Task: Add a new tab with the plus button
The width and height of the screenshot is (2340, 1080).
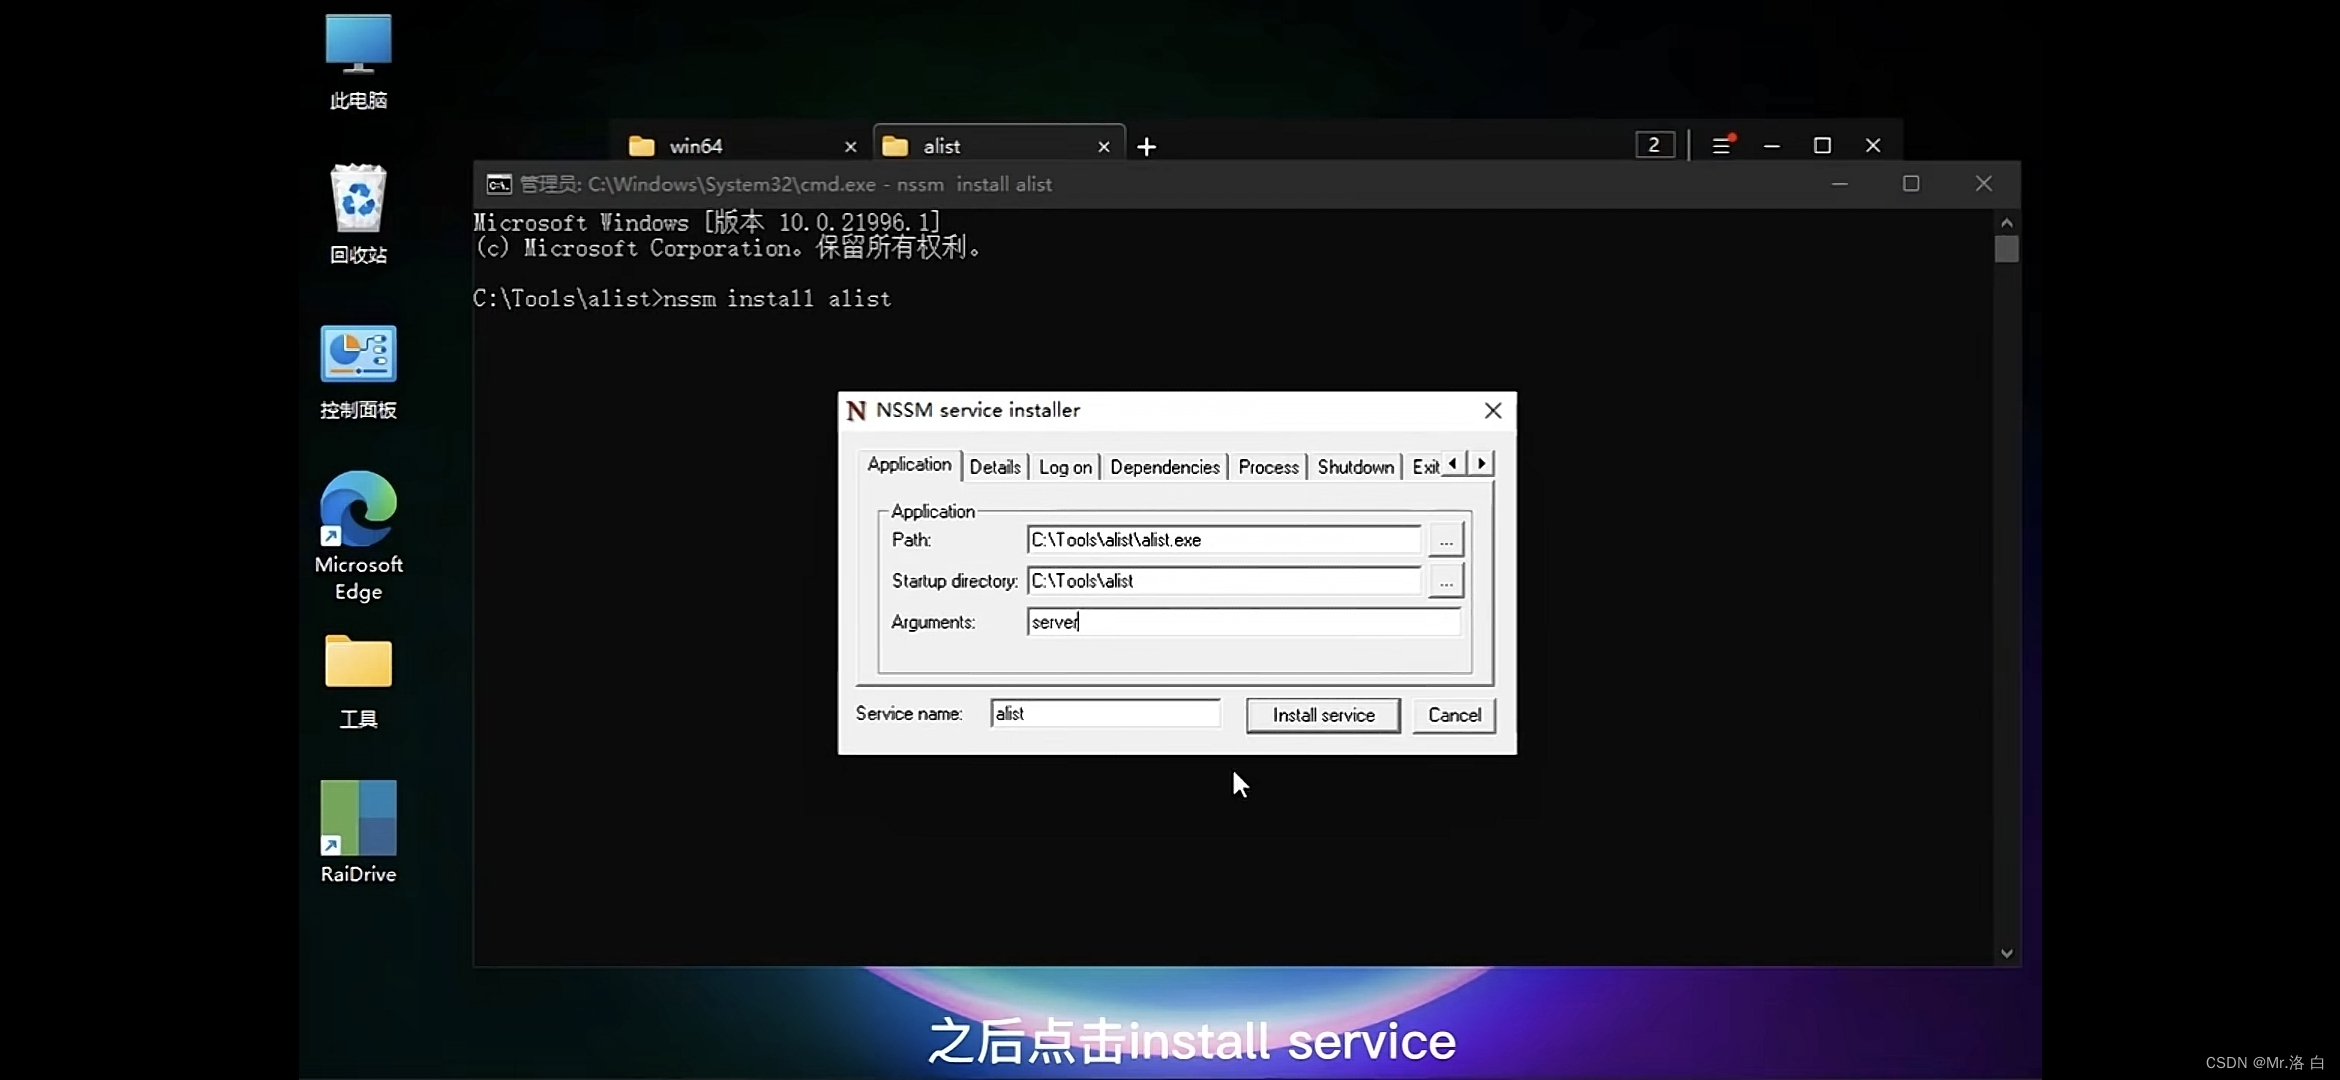Action: [1146, 147]
